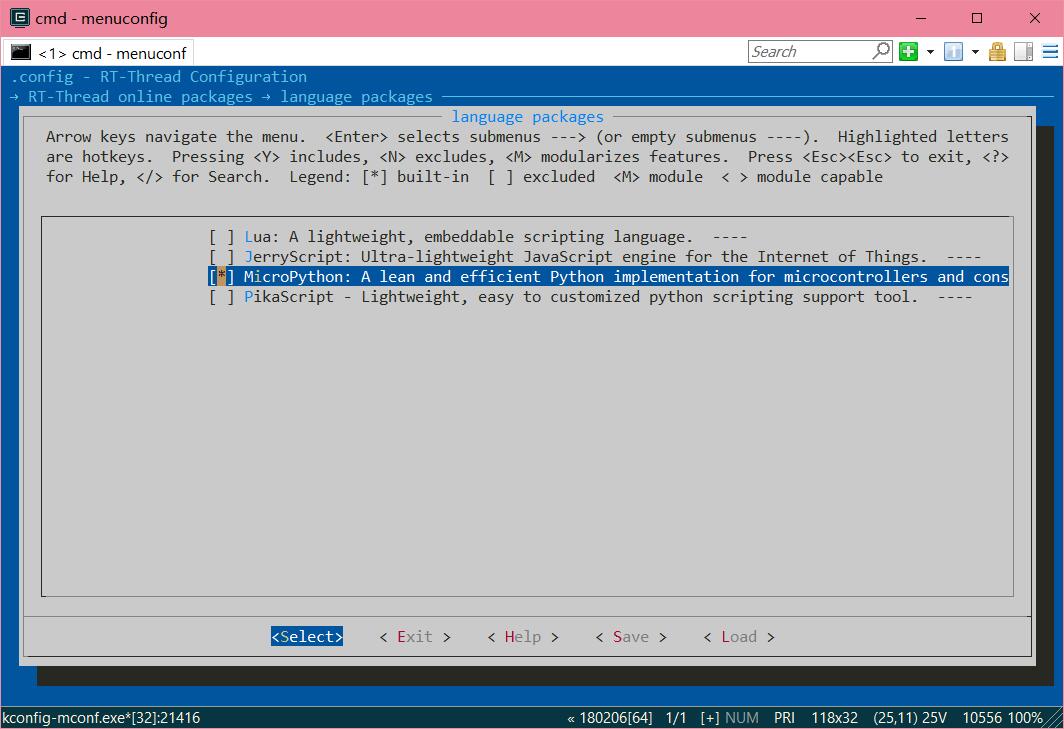Click the green new console plus icon
This screenshot has width=1064, height=729.
[x=908, y=52]
